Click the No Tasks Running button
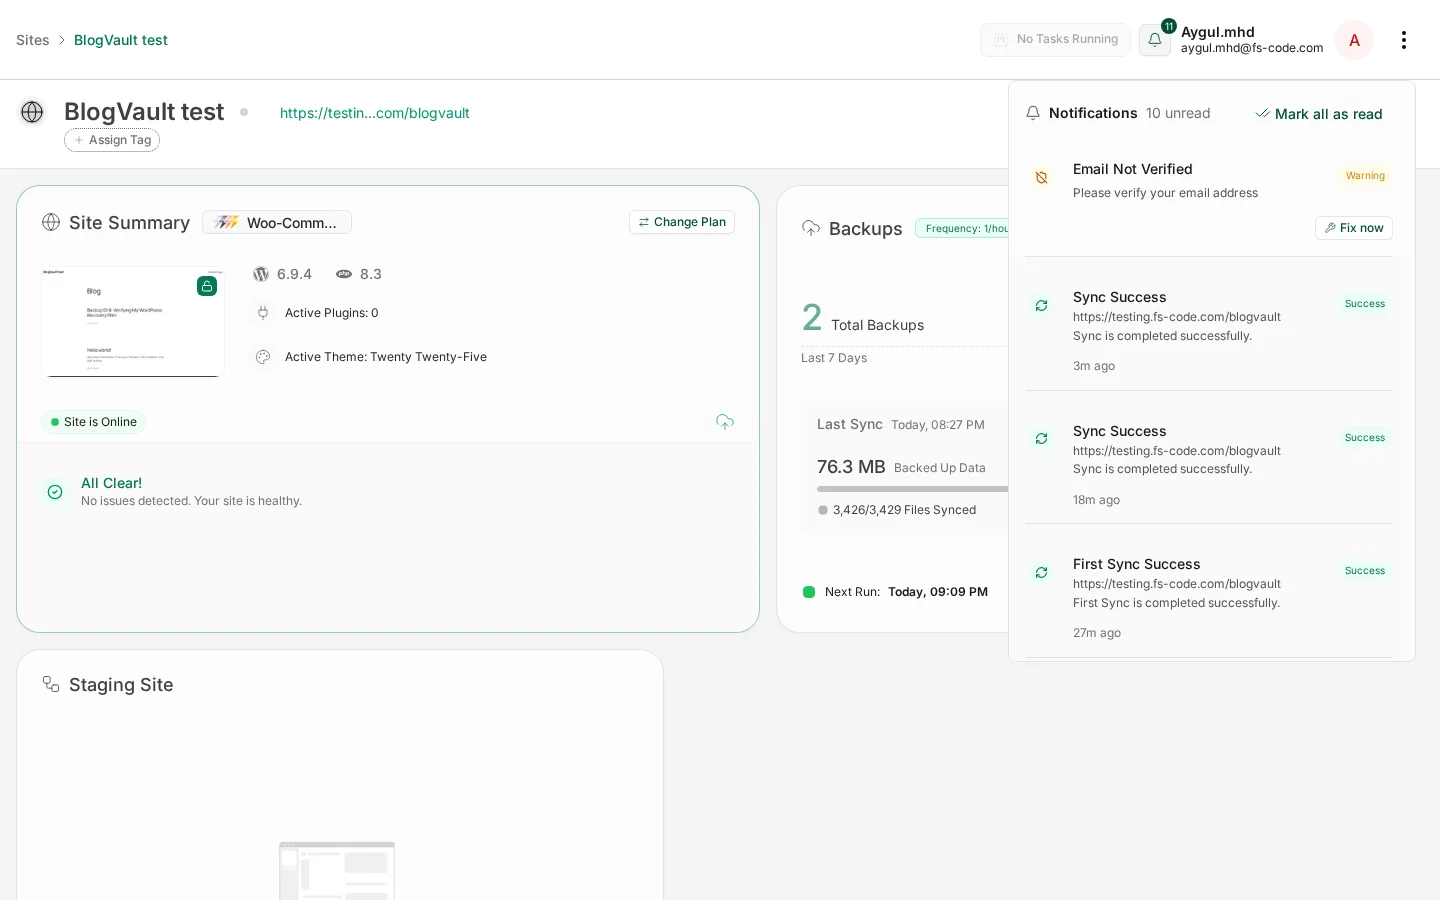This screenshot has width=1440, height=900. click(1055, 40)
